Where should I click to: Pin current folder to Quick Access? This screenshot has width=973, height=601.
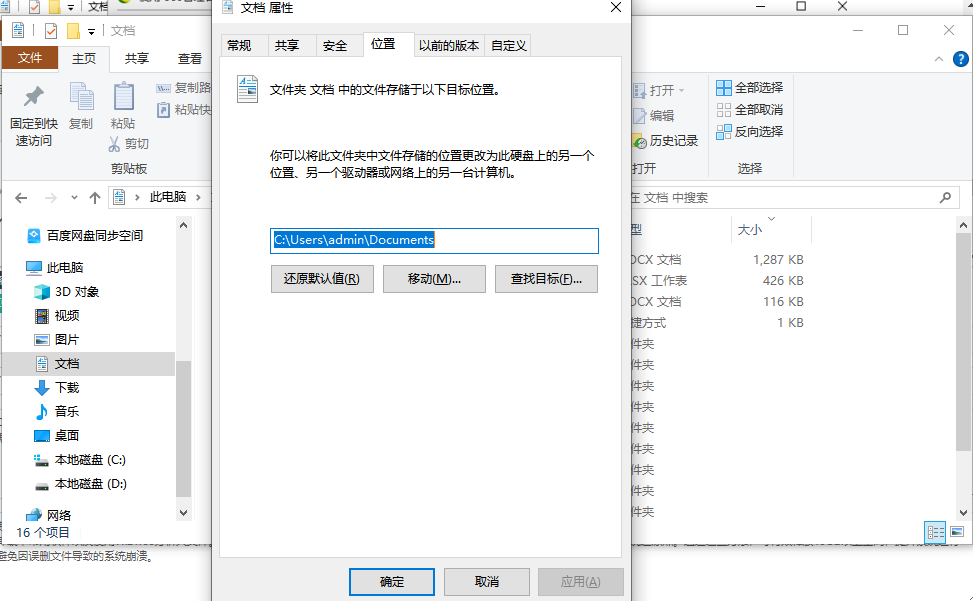pos(31,108)
